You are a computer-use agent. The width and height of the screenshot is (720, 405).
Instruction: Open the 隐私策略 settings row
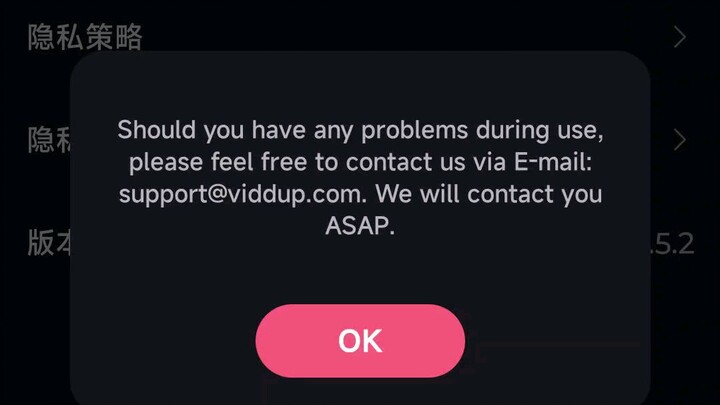click(x=360, y=37)
